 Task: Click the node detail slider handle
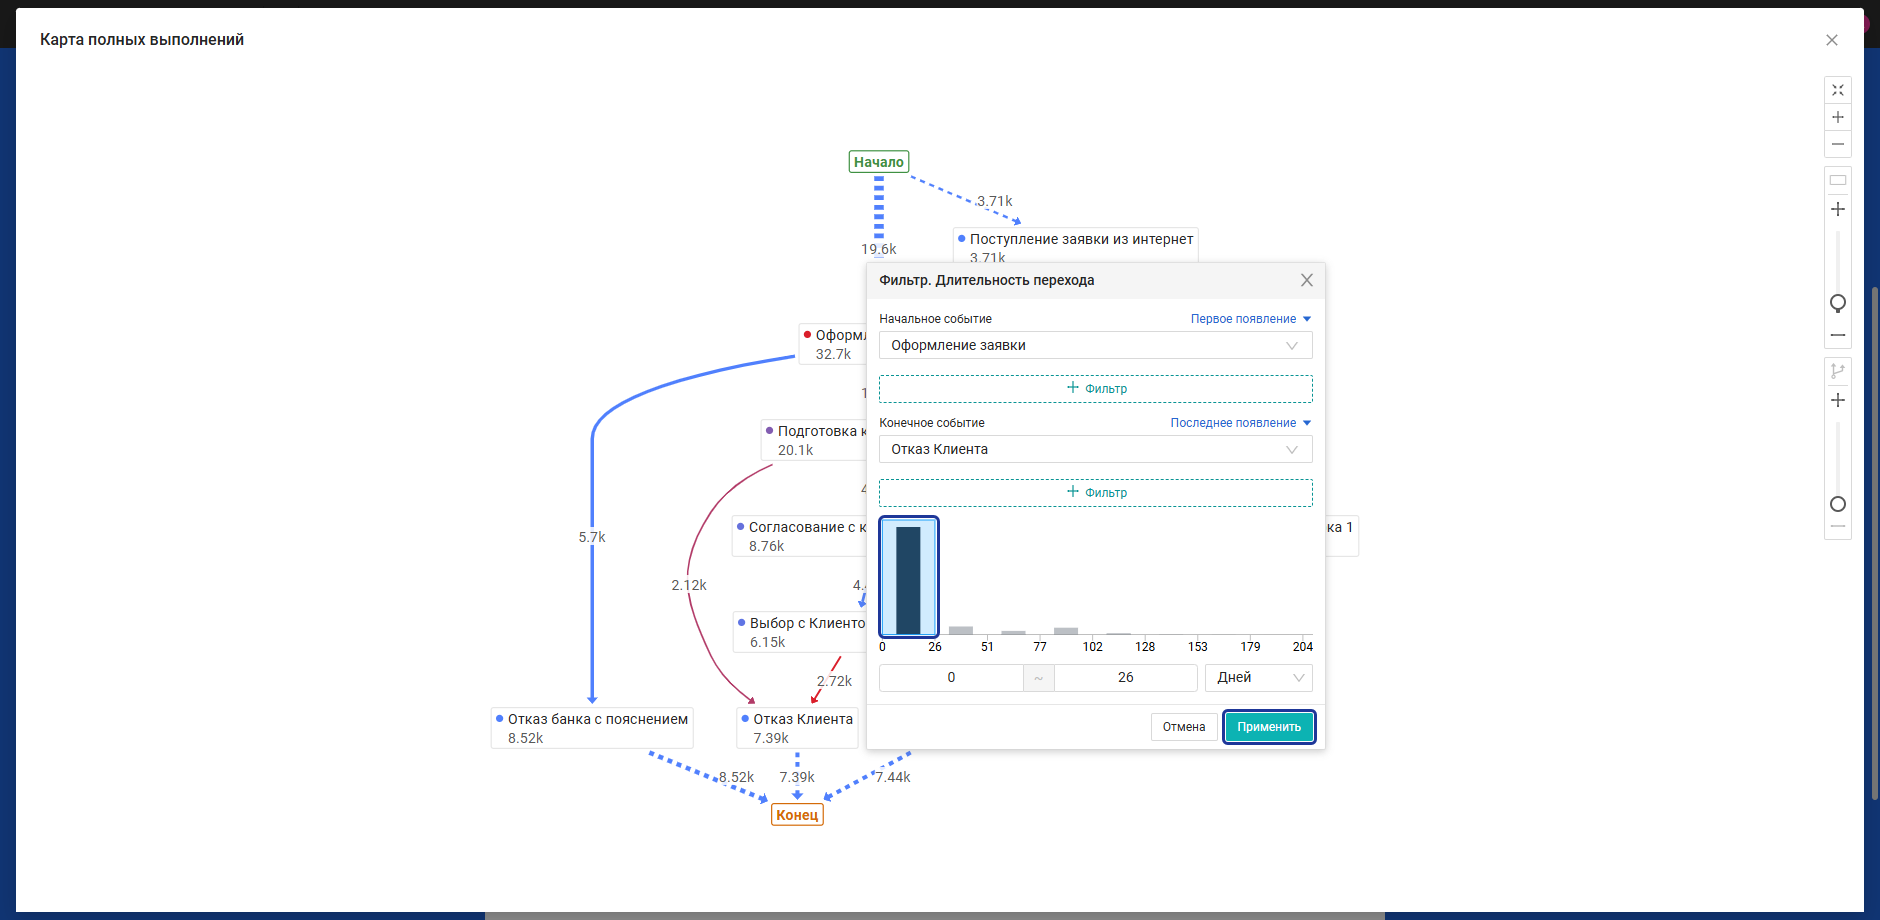[x=1838, y=302]
